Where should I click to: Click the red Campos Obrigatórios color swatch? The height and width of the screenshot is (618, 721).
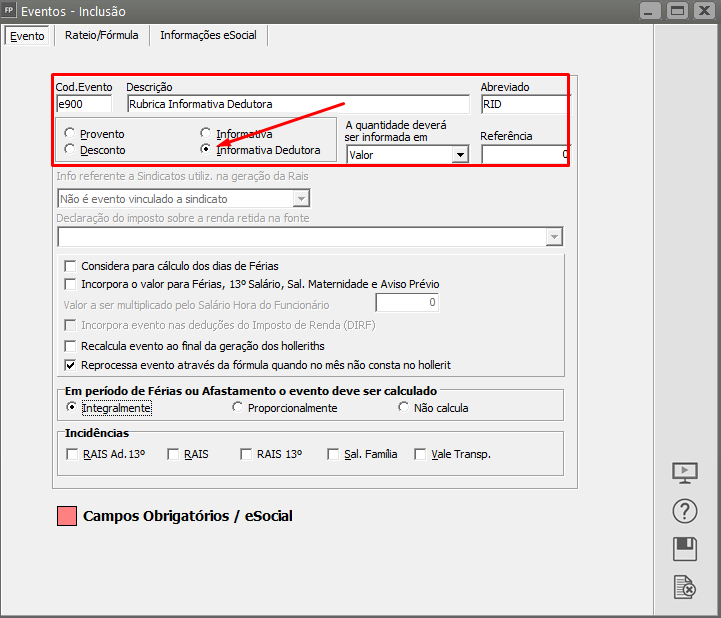pos(67,517)
